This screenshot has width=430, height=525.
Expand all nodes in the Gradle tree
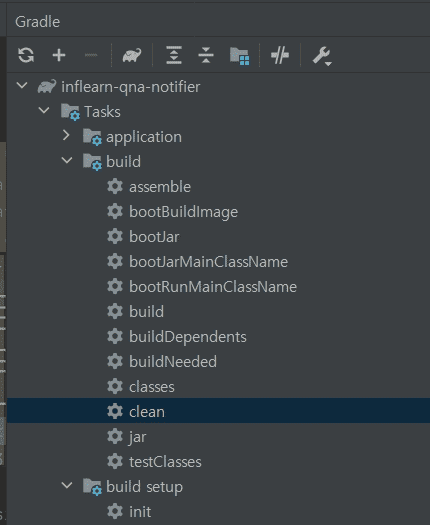pyautogui.click(x=174, y=55)
